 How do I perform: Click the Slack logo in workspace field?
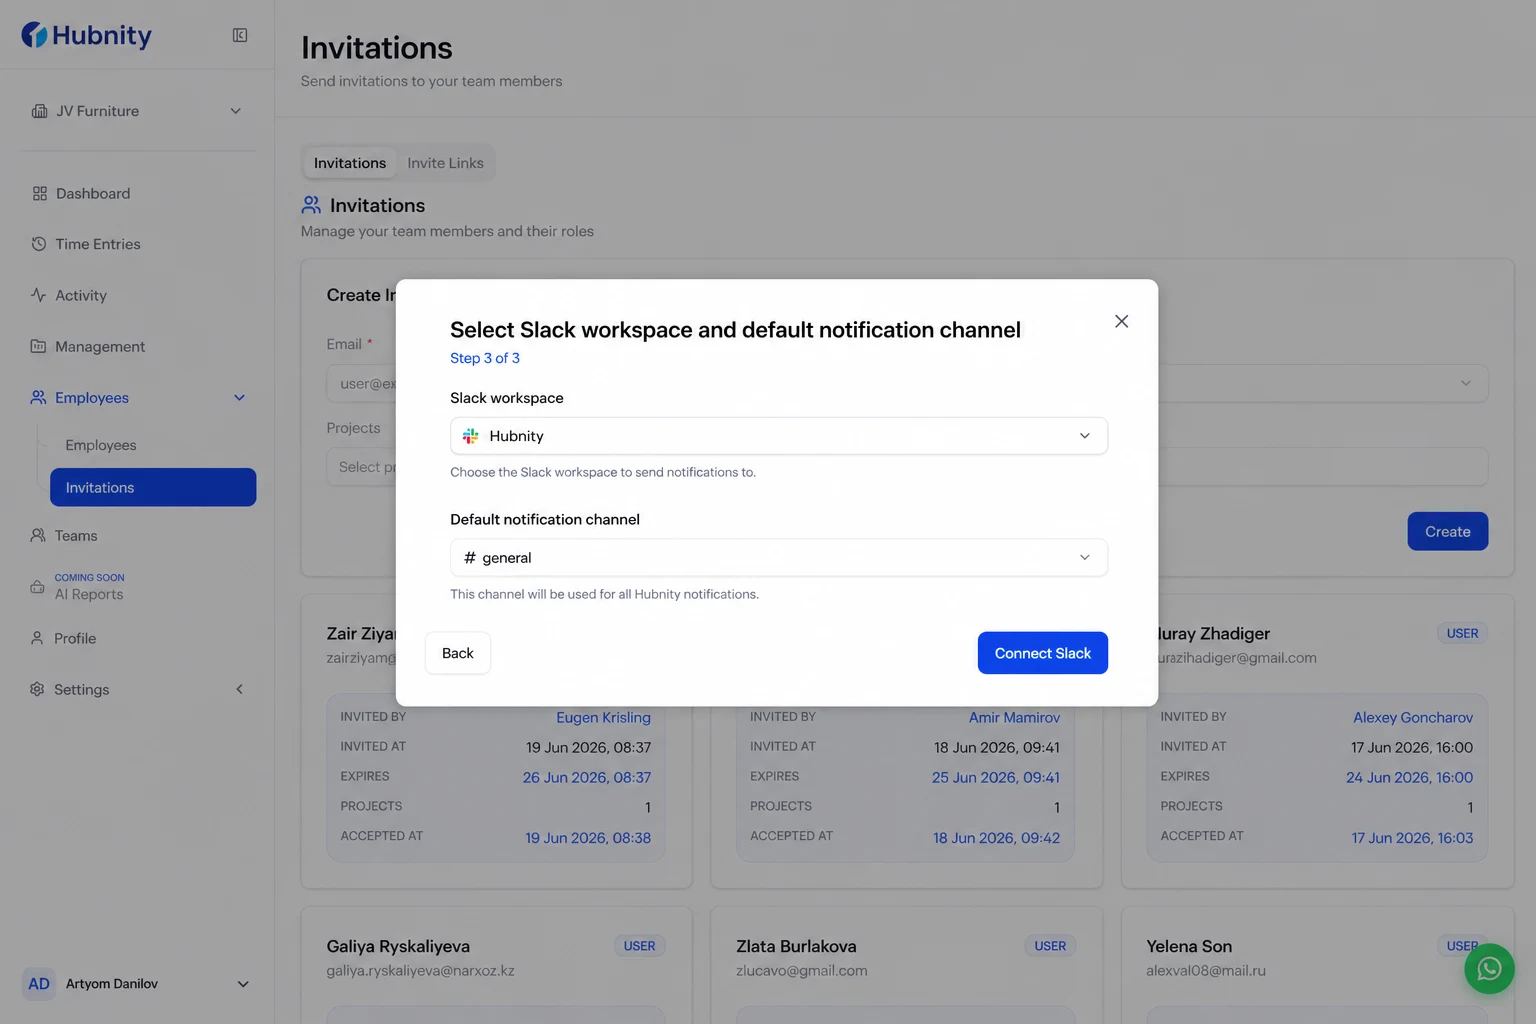pyautogui.click(x=470, y=436)
